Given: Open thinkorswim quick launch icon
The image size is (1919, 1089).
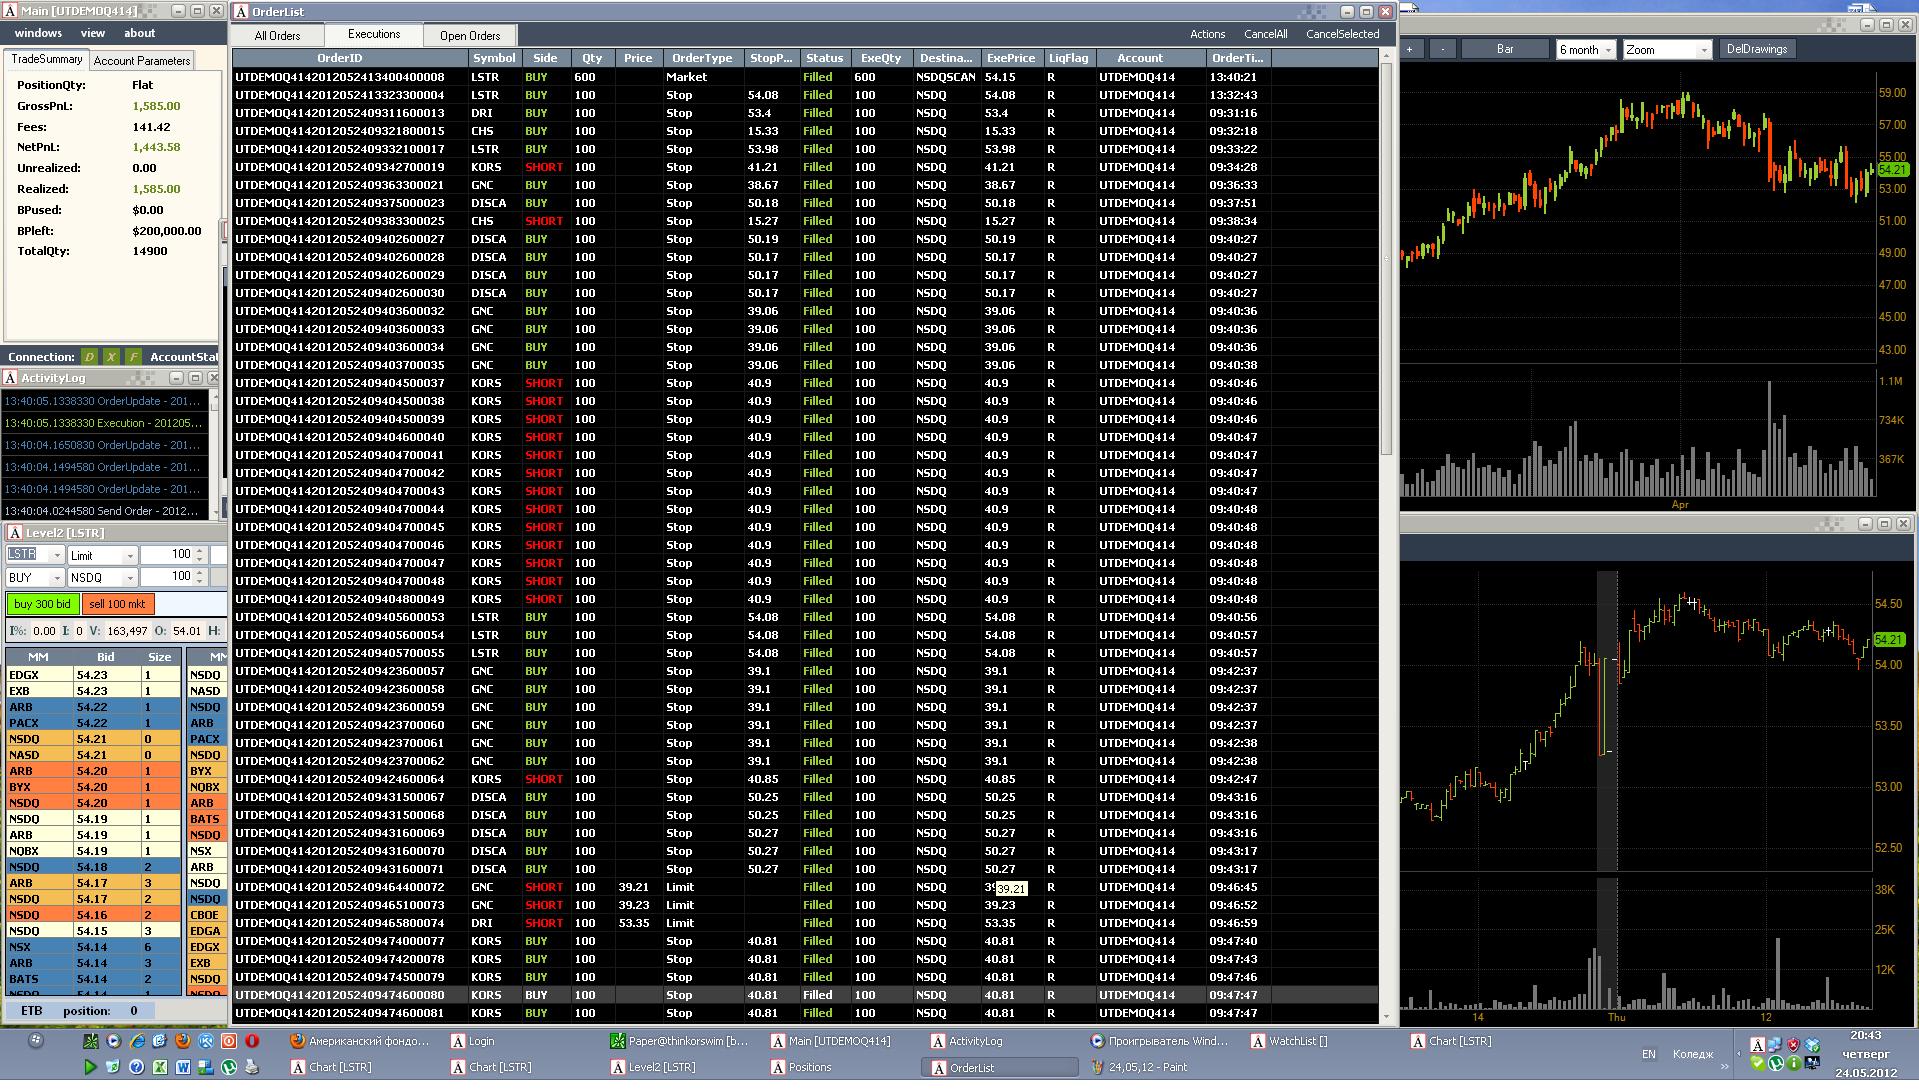Looking at the screenshot, I should pos(89,1041).
